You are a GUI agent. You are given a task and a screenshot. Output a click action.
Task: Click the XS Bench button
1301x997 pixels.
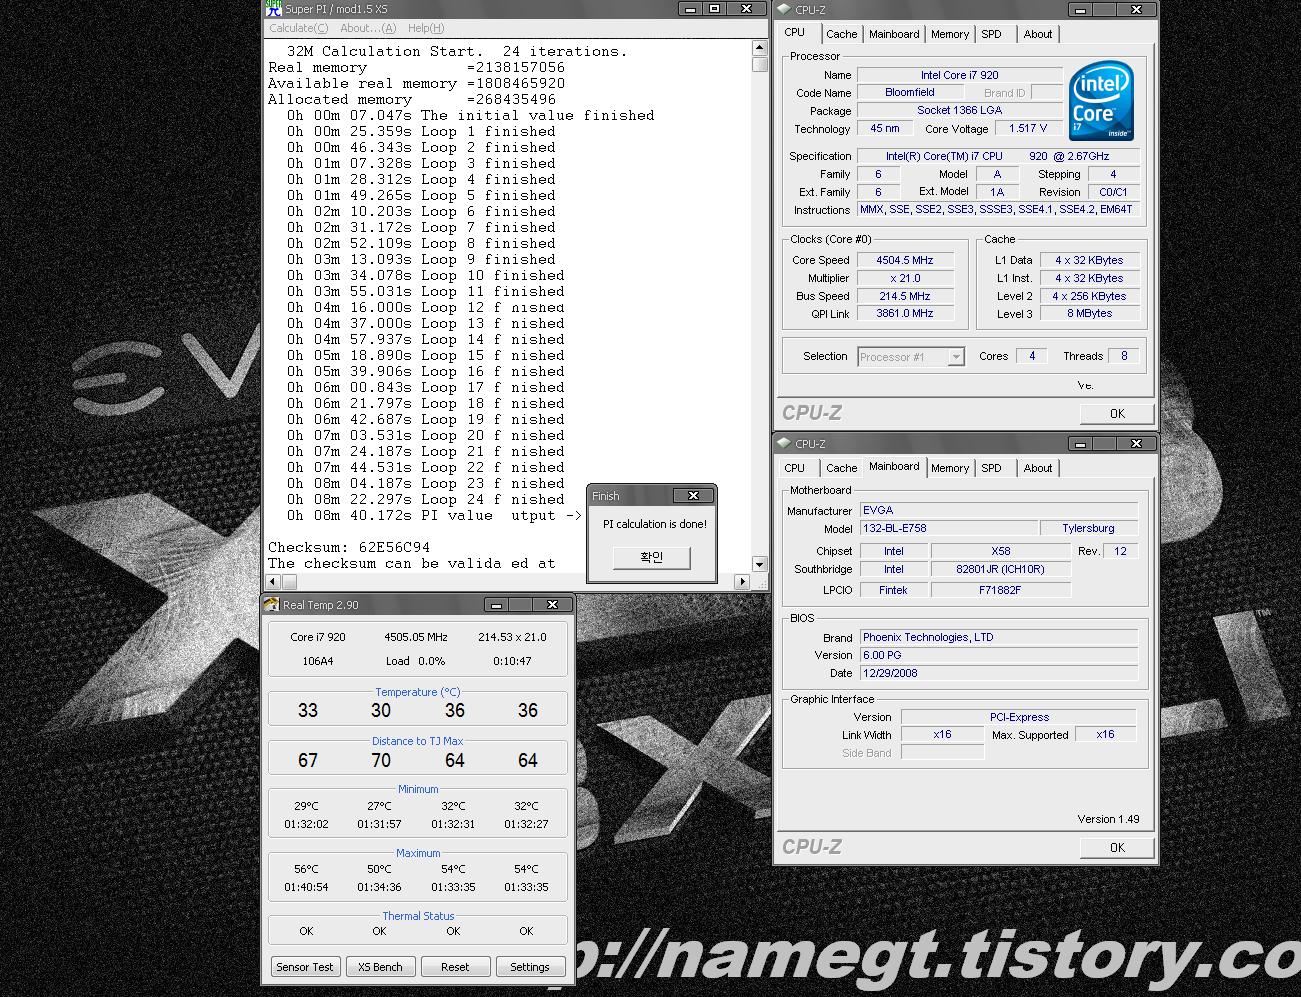[x=380, y=967]
